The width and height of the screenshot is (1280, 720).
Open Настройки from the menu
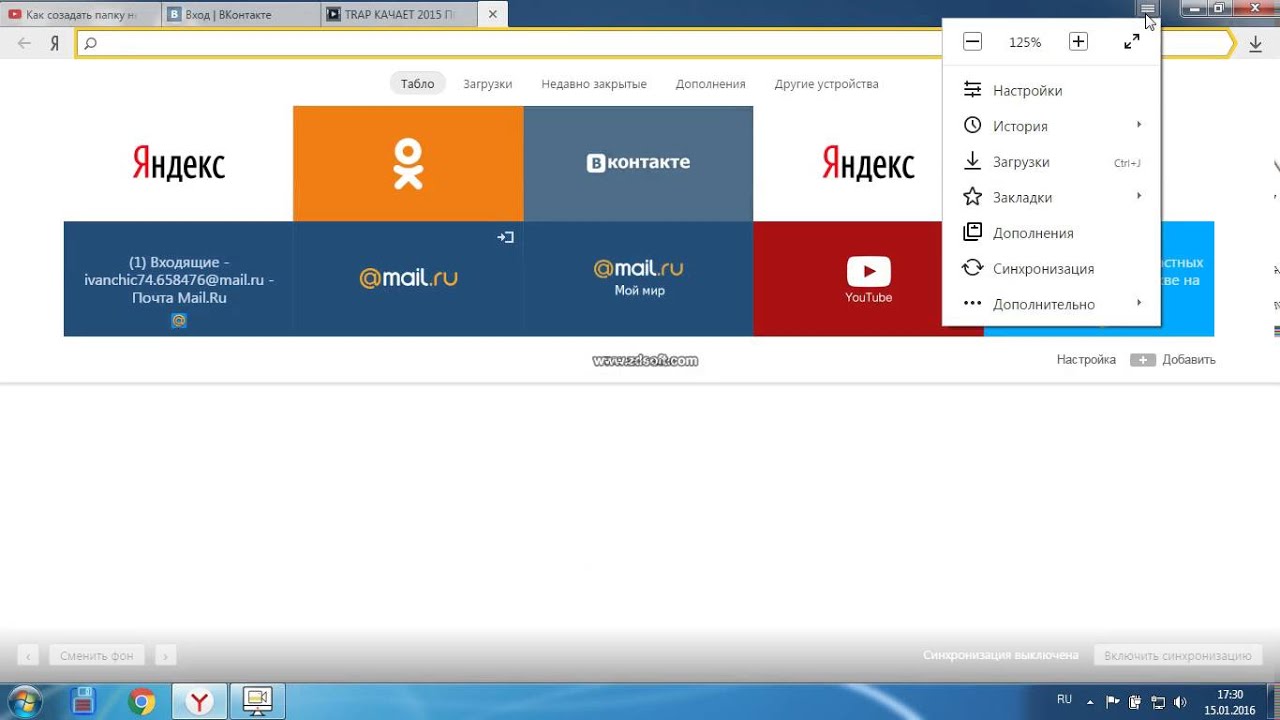point(1051,90)
